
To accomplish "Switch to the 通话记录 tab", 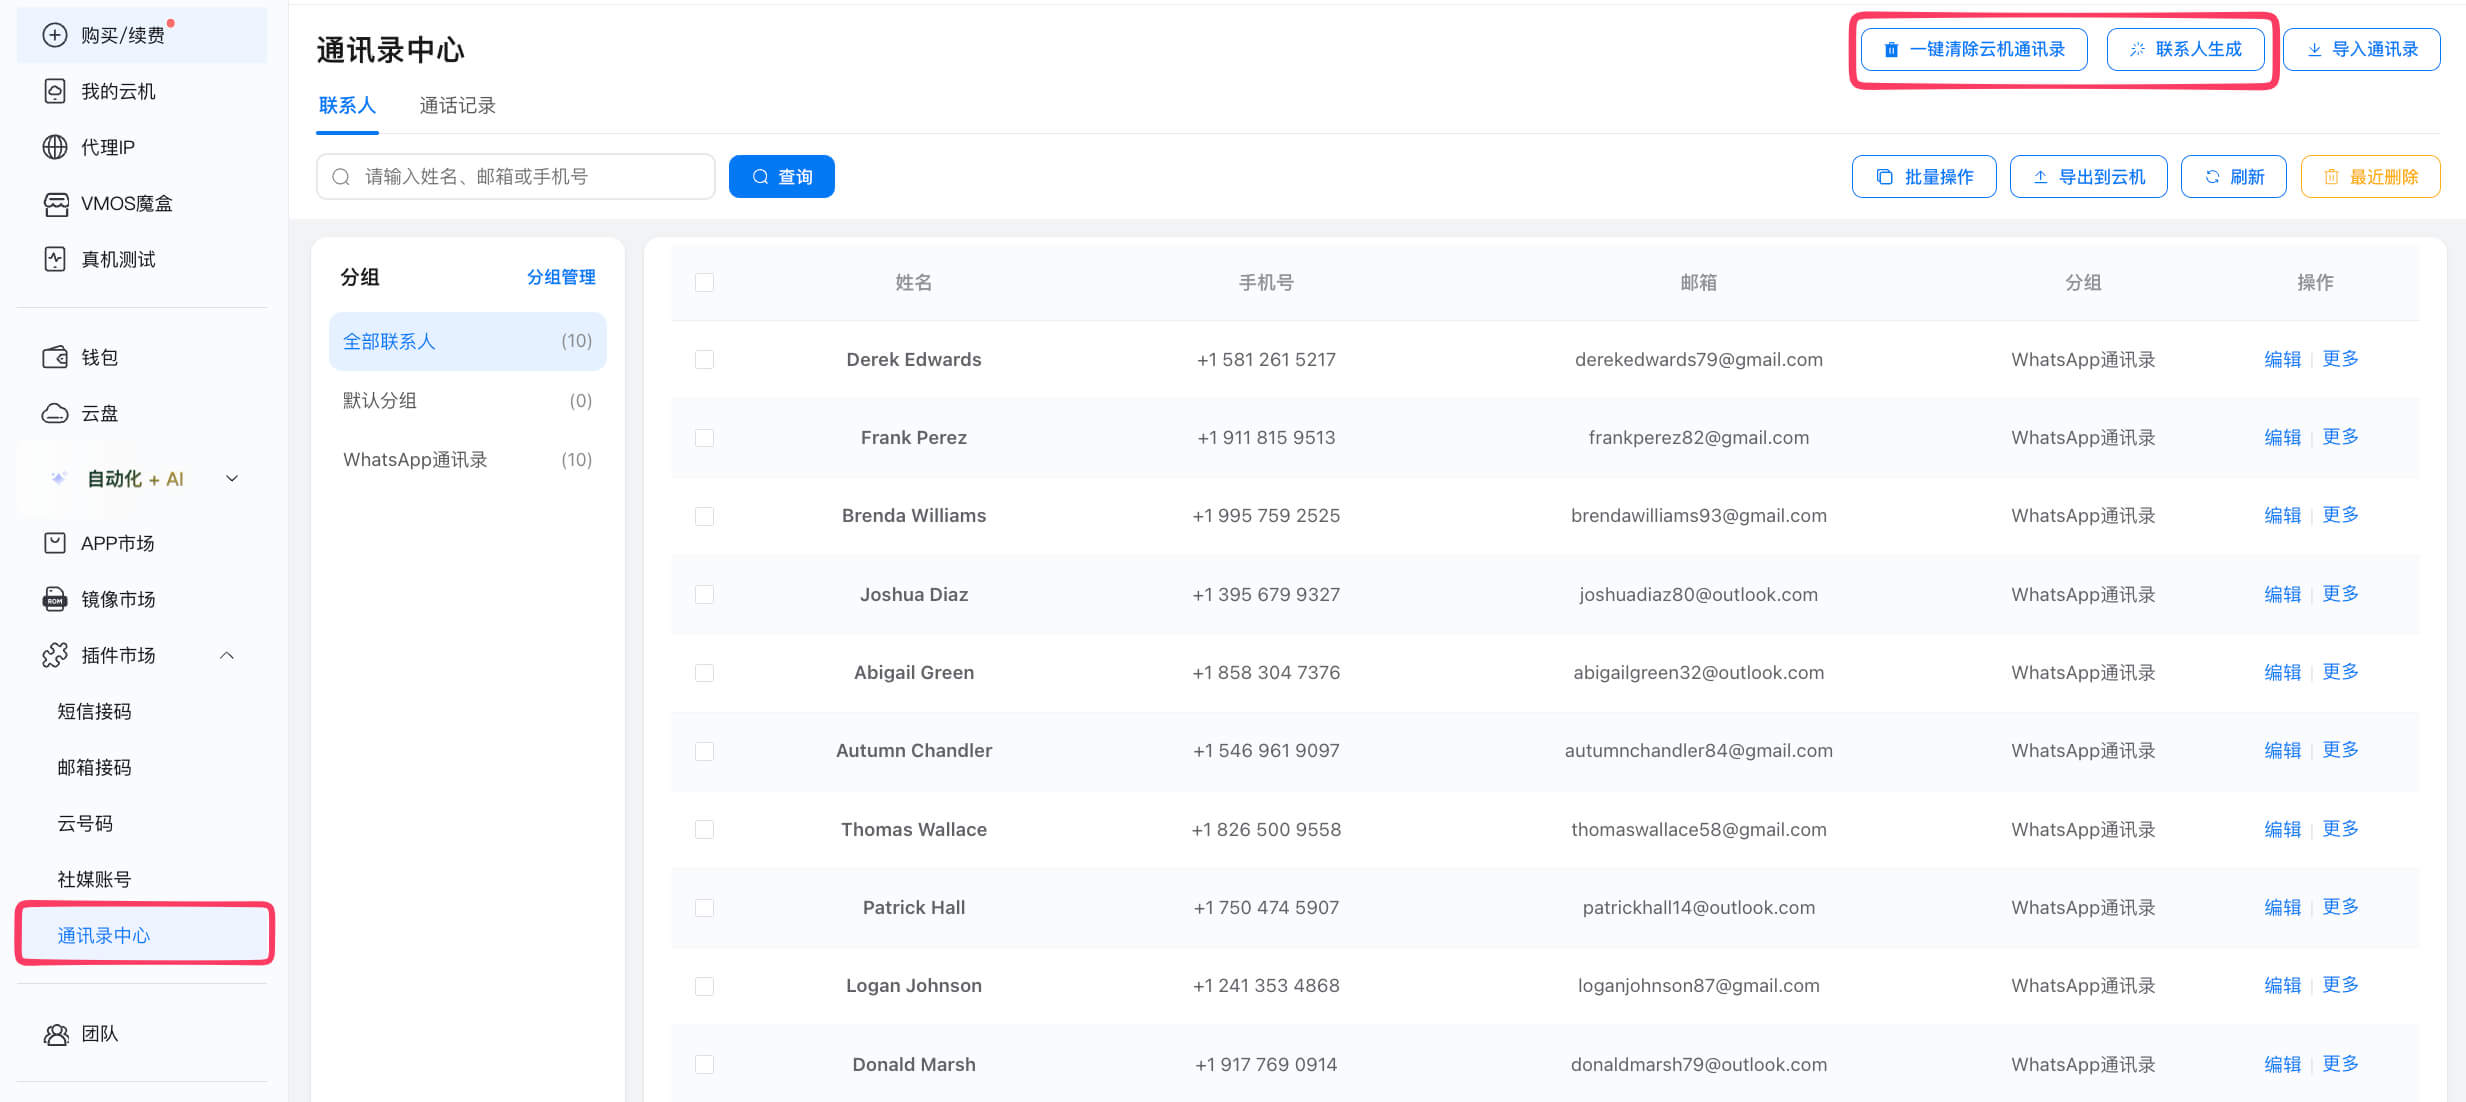I will point(457,106).
